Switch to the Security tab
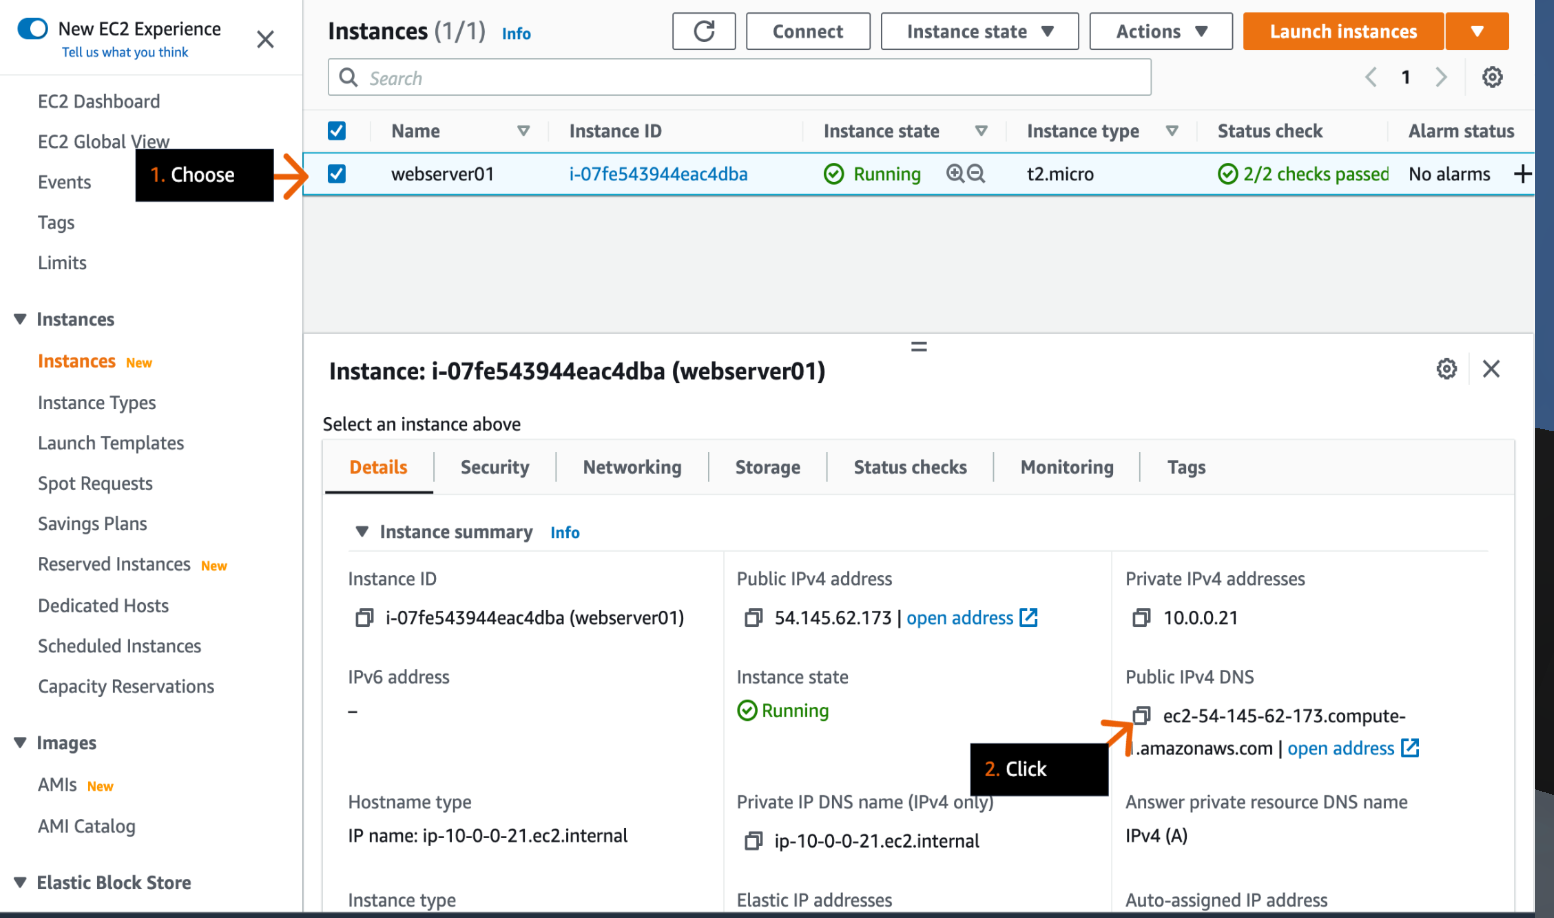Viewport: 1554px width, 918px height. (494, 466)
